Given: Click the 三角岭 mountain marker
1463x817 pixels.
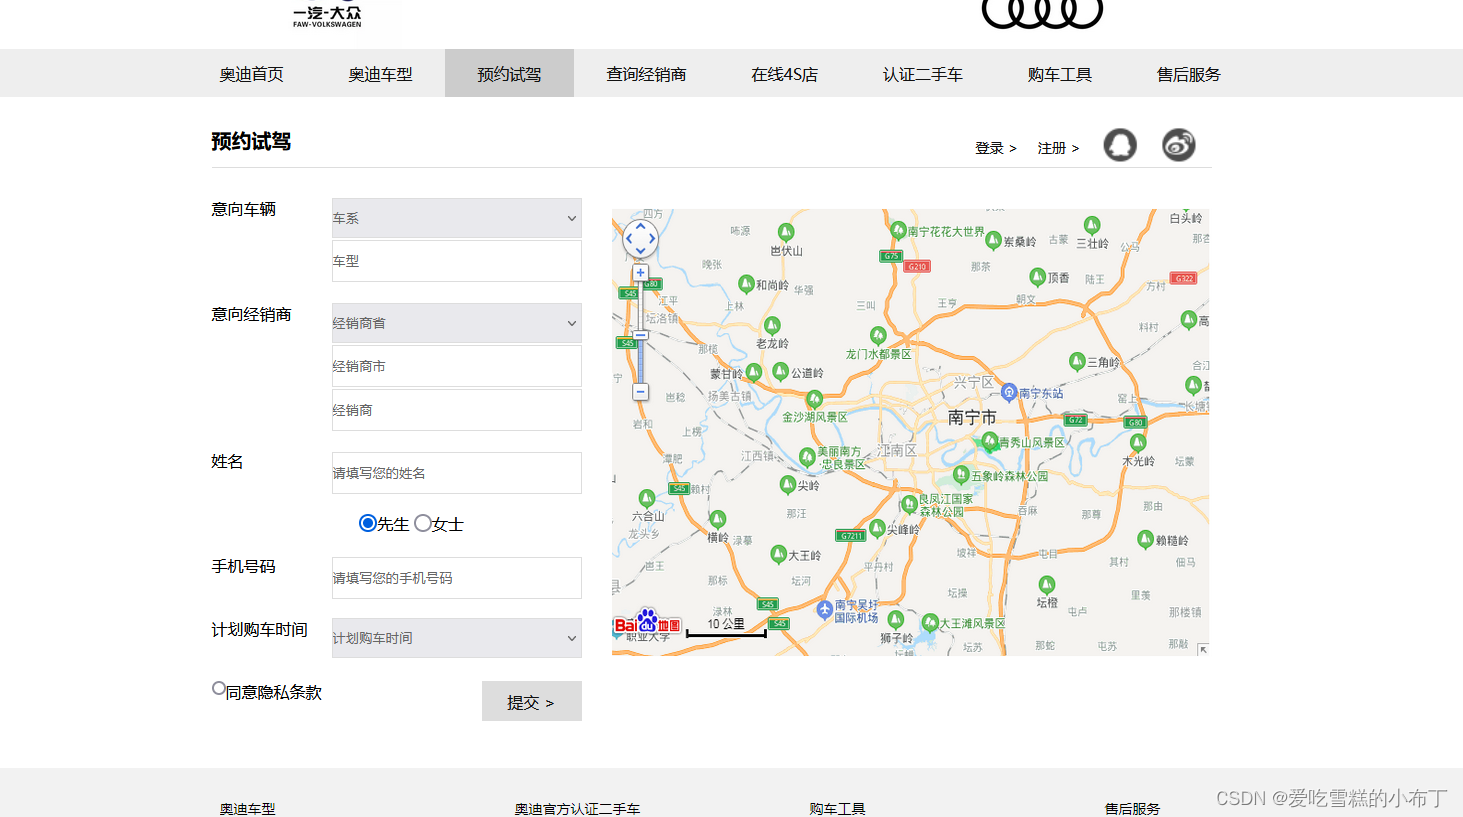Looking at the screenshot, I should (1077, 361).
